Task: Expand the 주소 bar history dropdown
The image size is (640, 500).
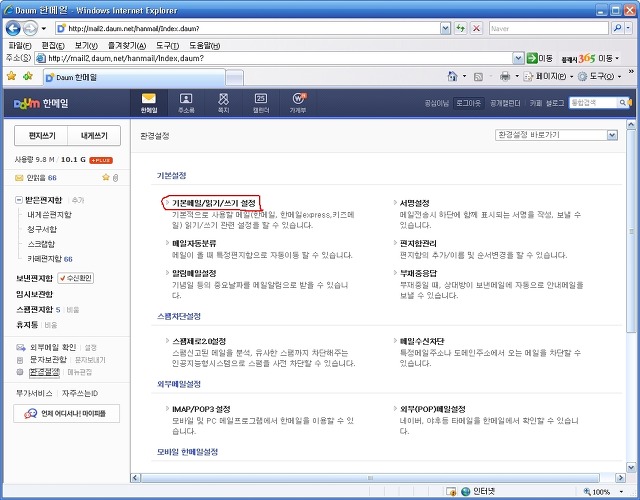Action: [518, 58]
